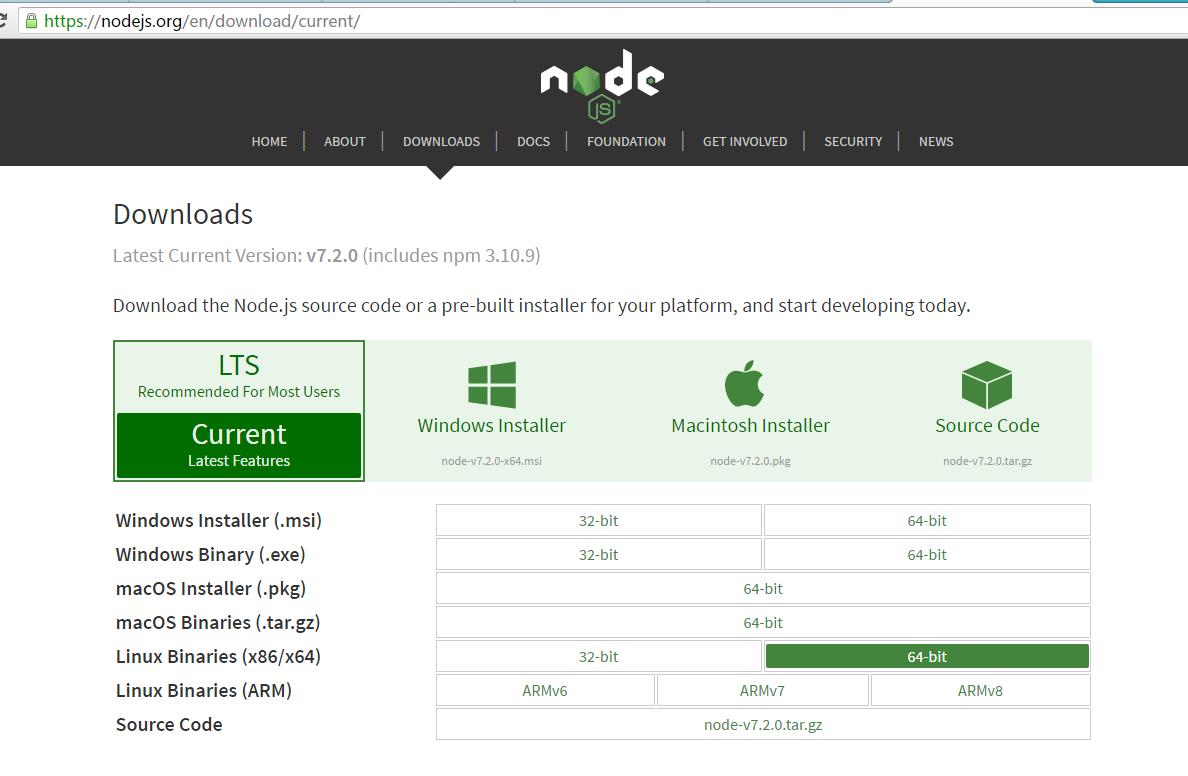The width and height of the screenshot is (1188, 776).
Task: Download 32-bit Windows Binary (.exe)
Action: pyautogui.click(x=599, y=555)
